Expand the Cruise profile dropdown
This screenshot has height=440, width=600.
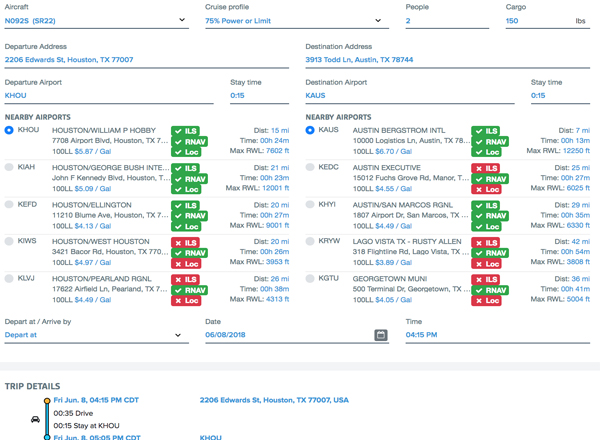point(296,20)
